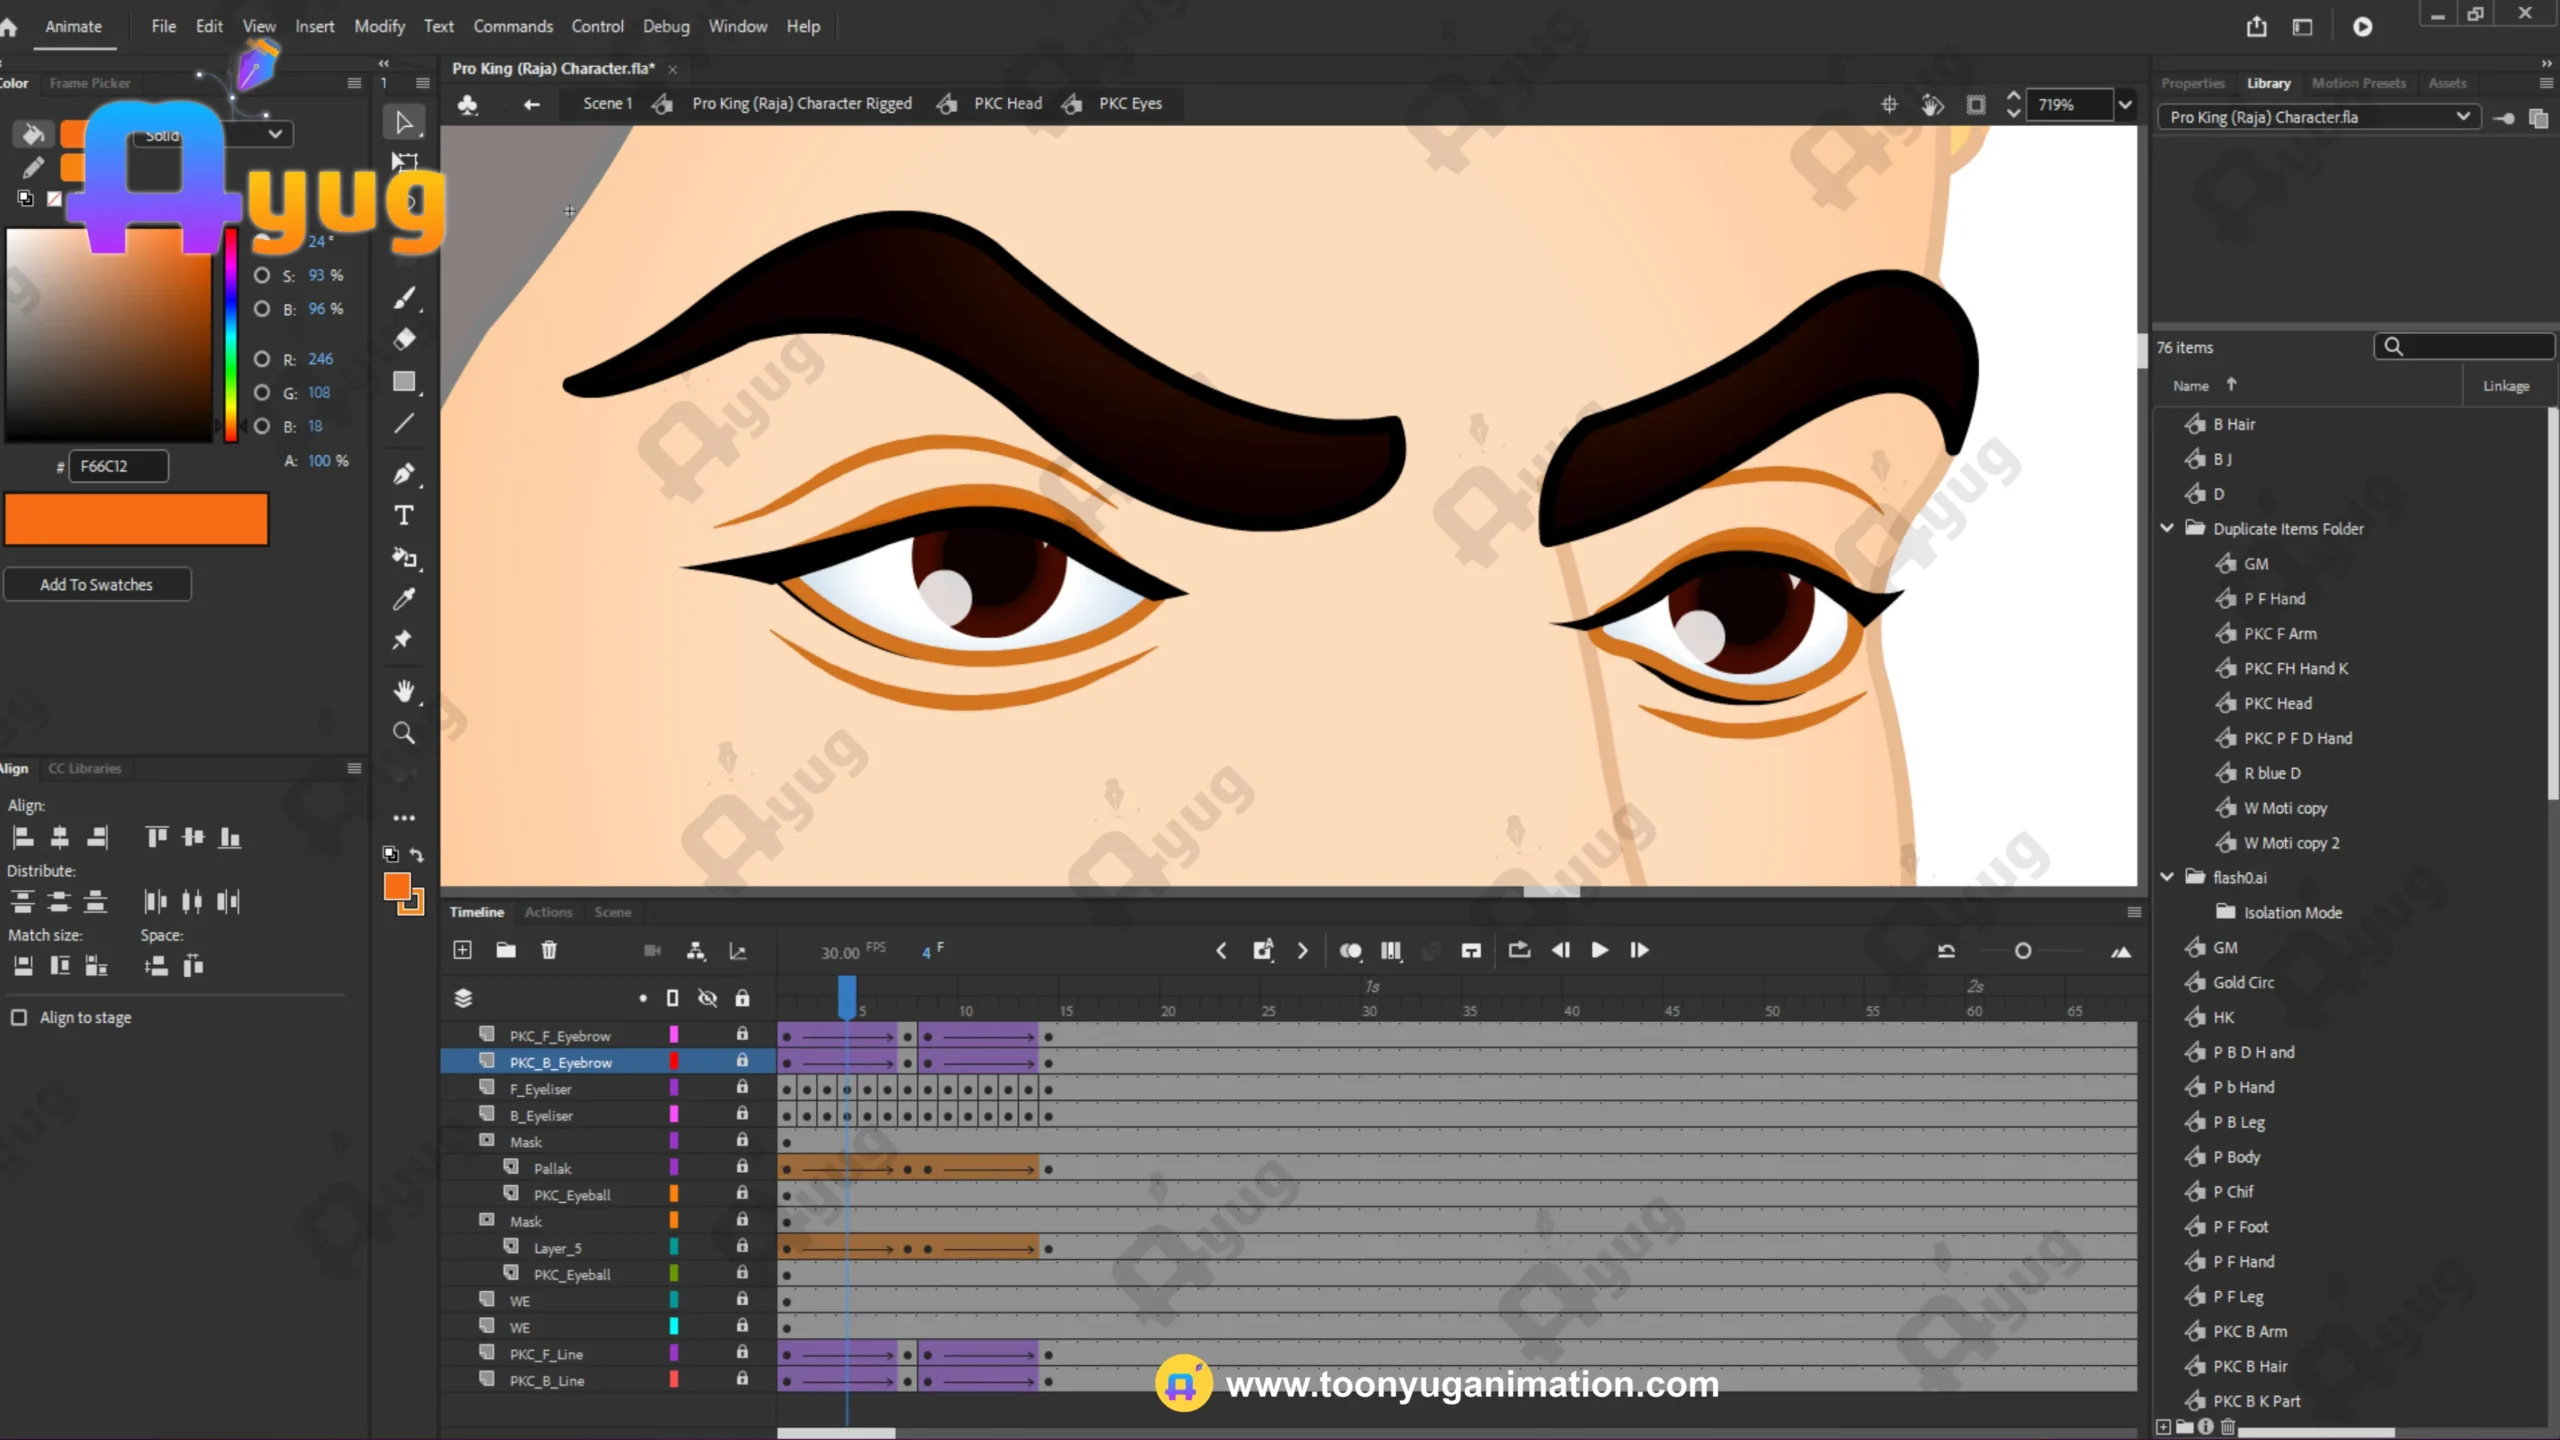Enable Align to stage checkbox
Image resolution: width=2560 pixels, height=1440 pixels.
[x=19, y=1017]
